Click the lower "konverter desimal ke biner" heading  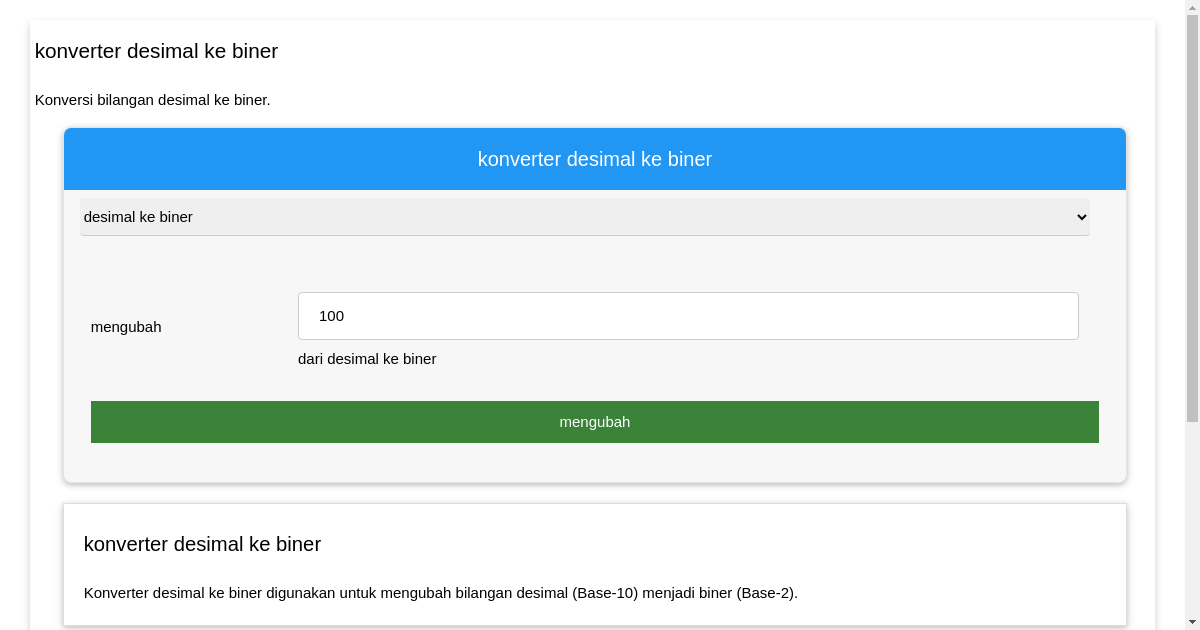click(203, 544)
